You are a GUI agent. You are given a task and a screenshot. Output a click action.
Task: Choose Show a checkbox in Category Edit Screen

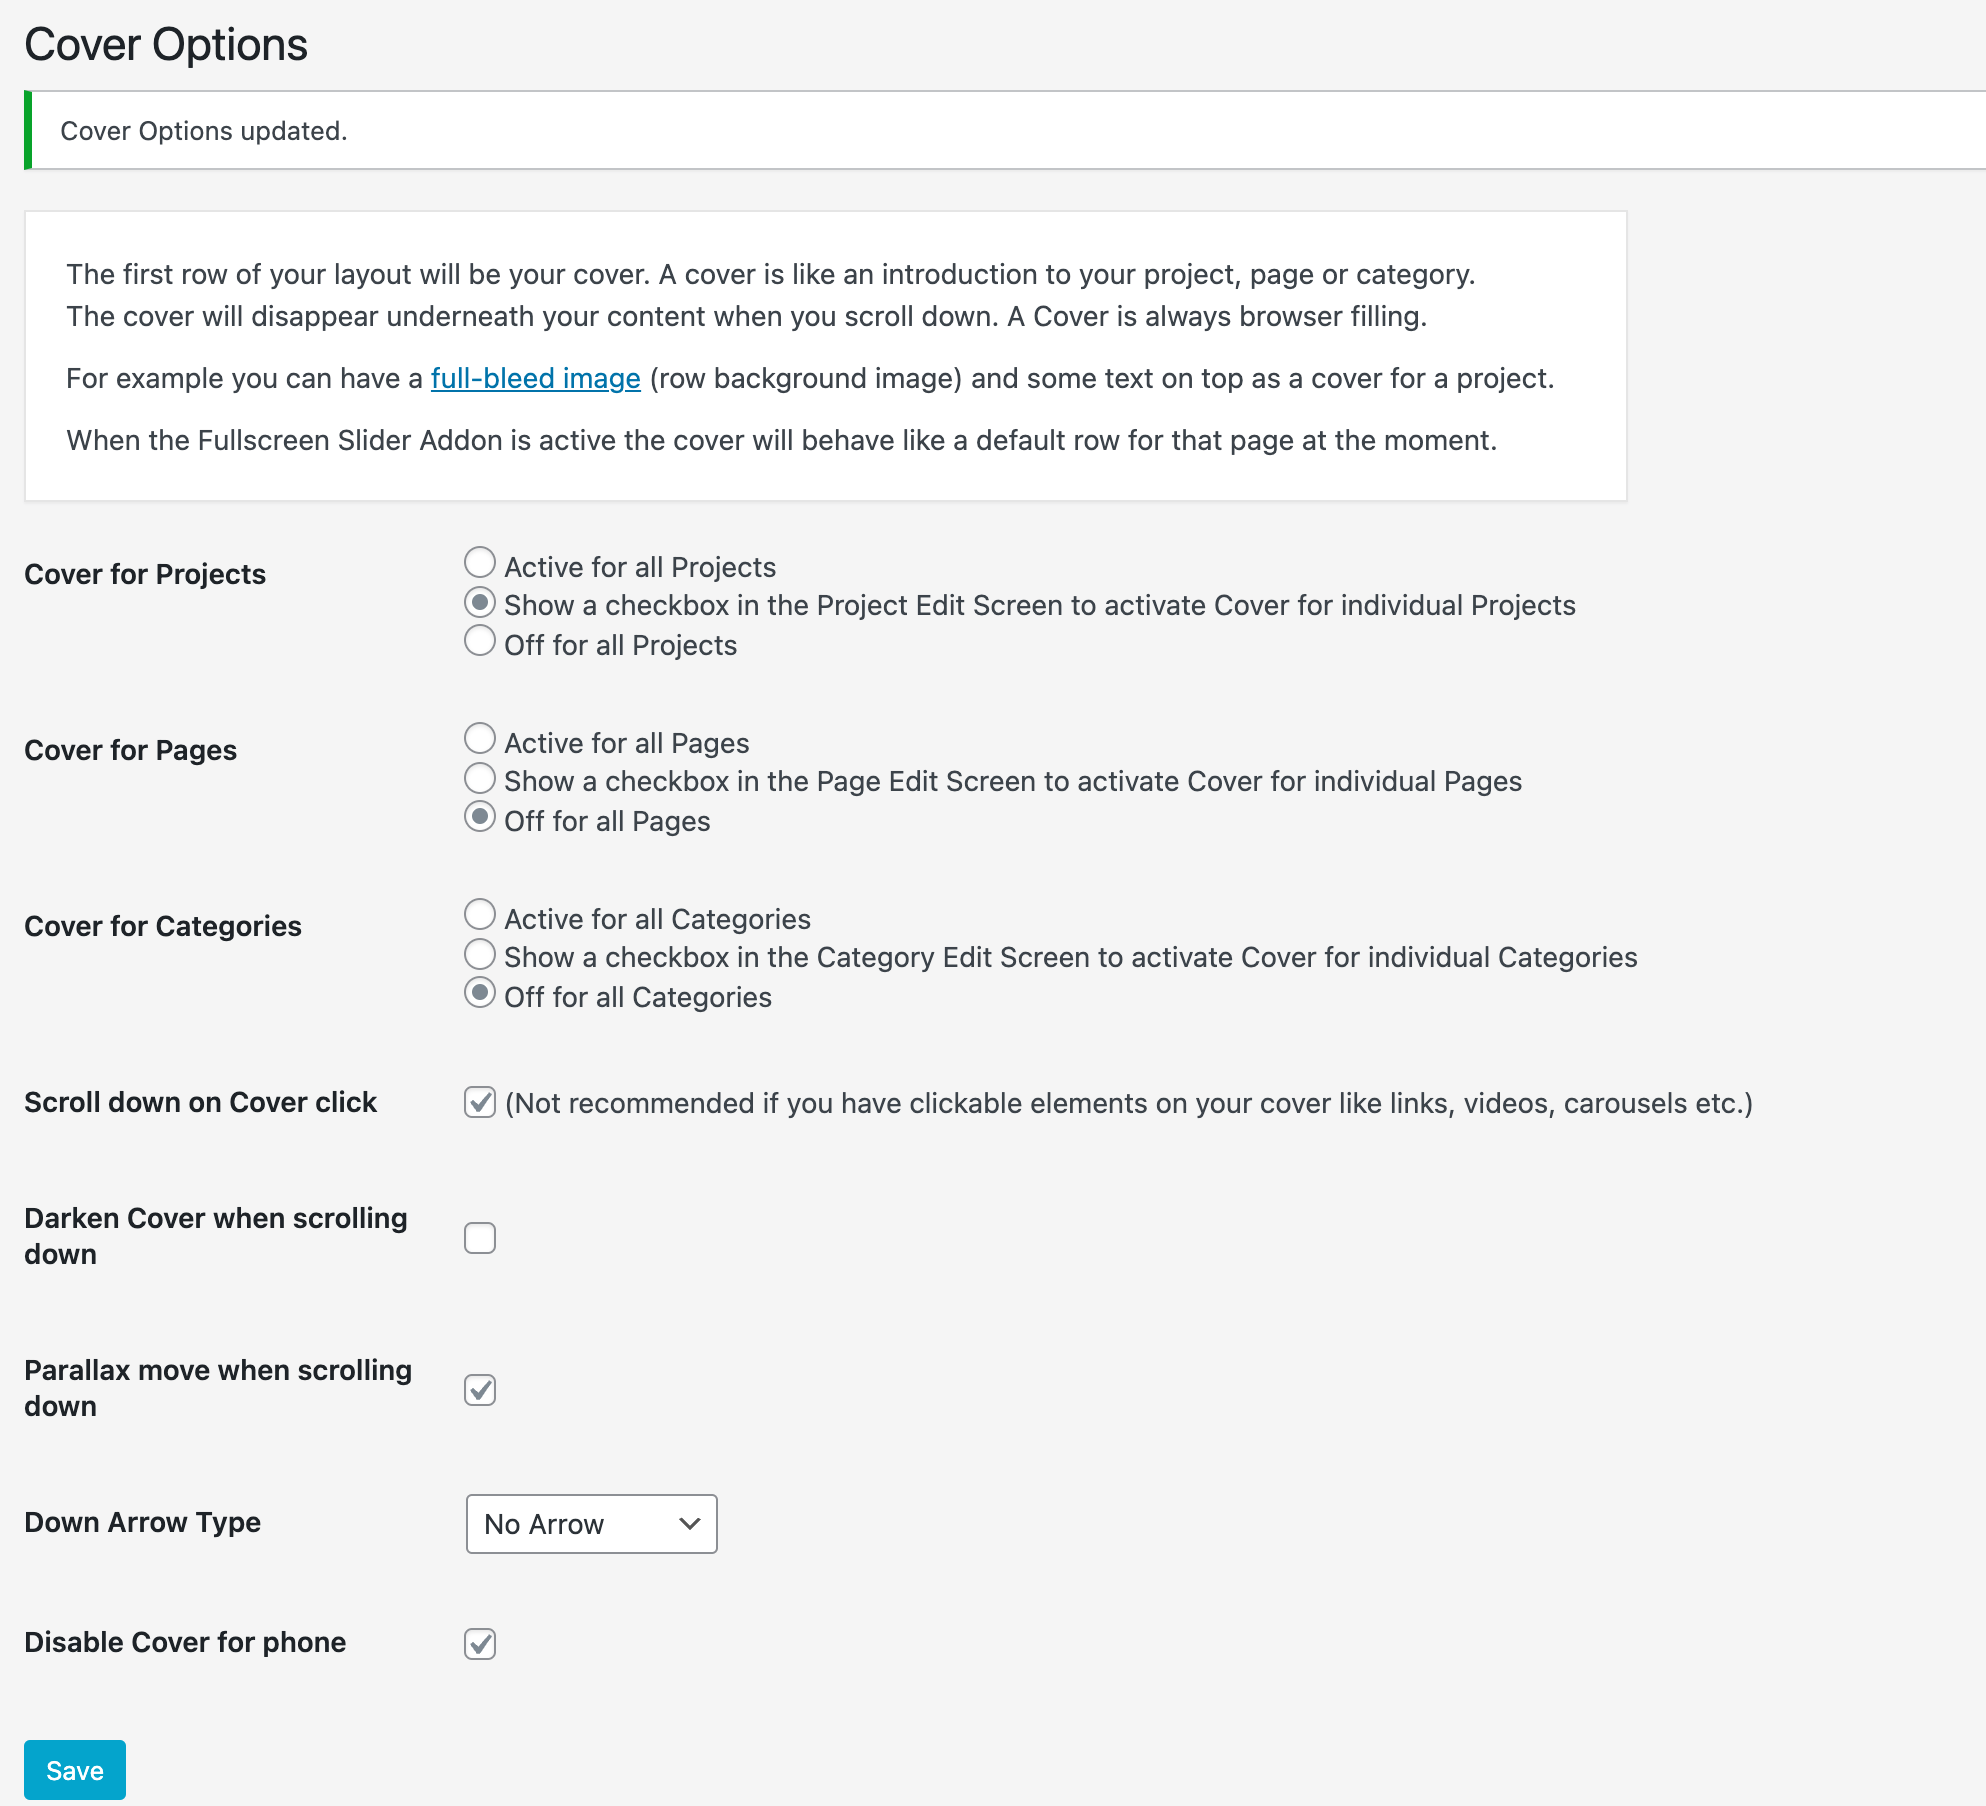coord(480,955)
